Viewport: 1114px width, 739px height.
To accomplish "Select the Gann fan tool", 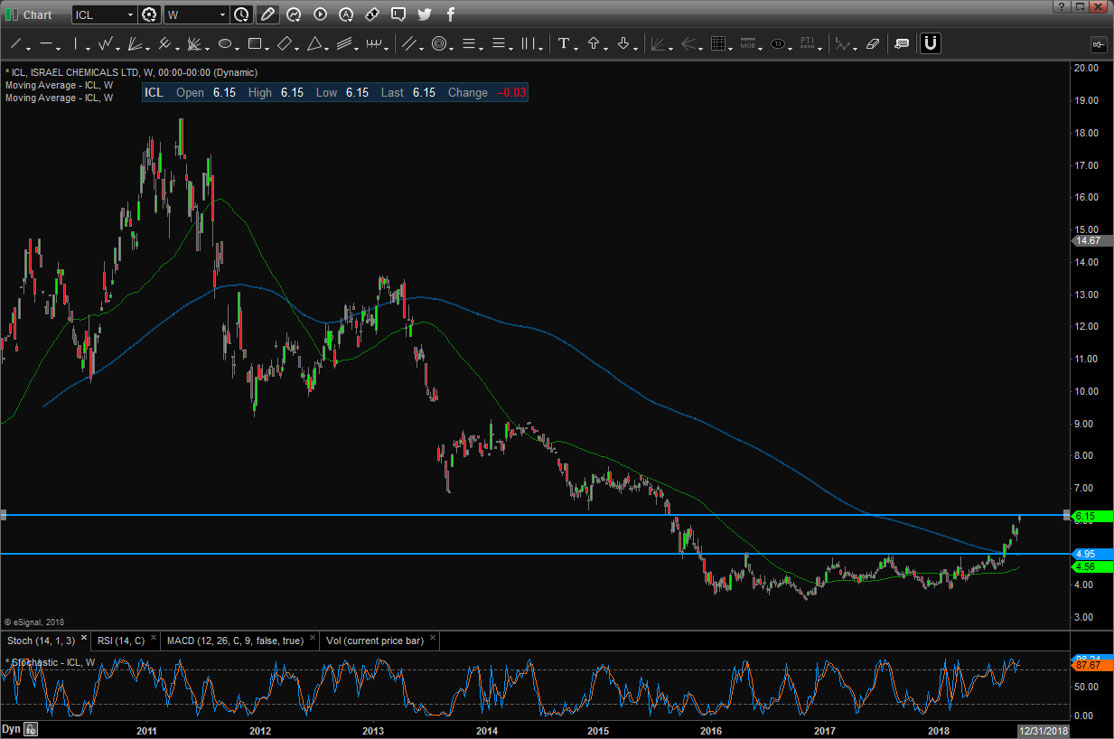I will pyautogui.click(x=135, y=44).
